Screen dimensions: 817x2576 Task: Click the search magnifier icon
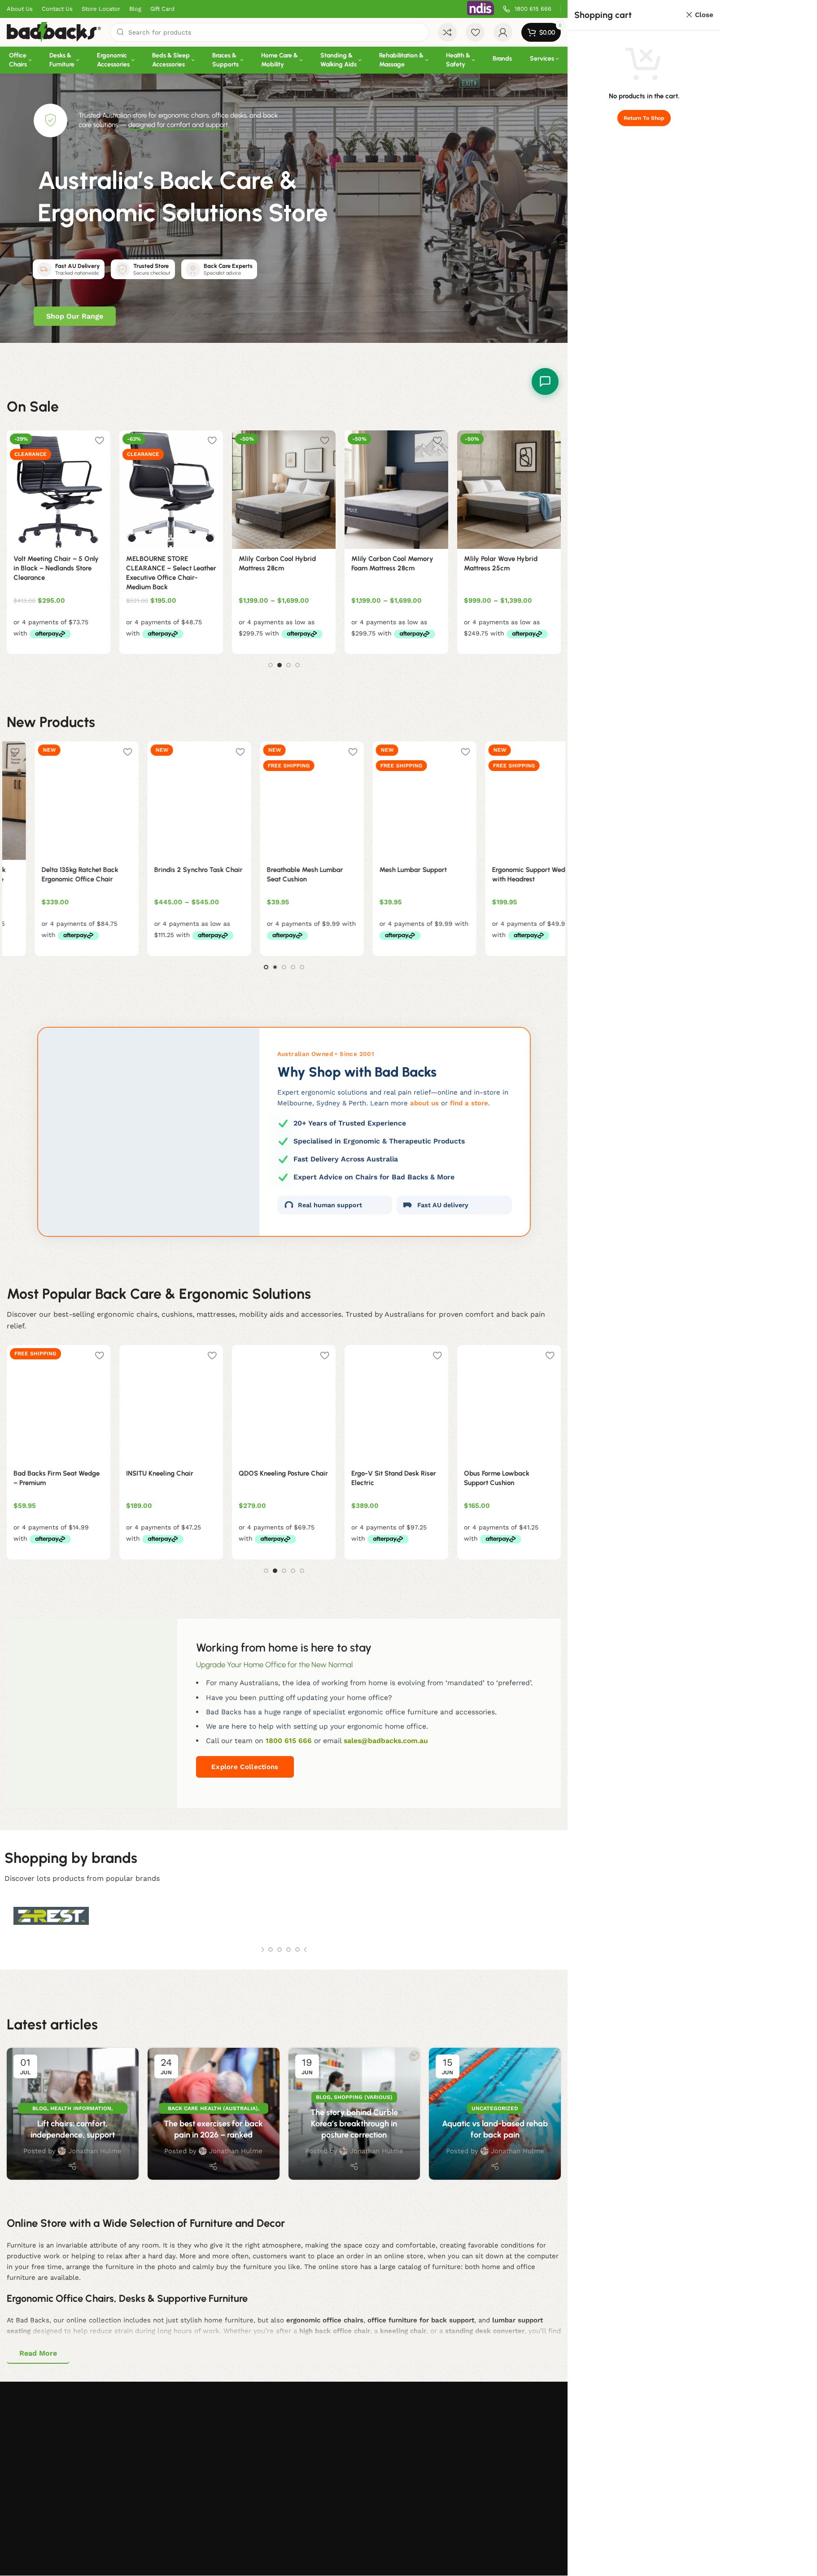tap(120, 32)
